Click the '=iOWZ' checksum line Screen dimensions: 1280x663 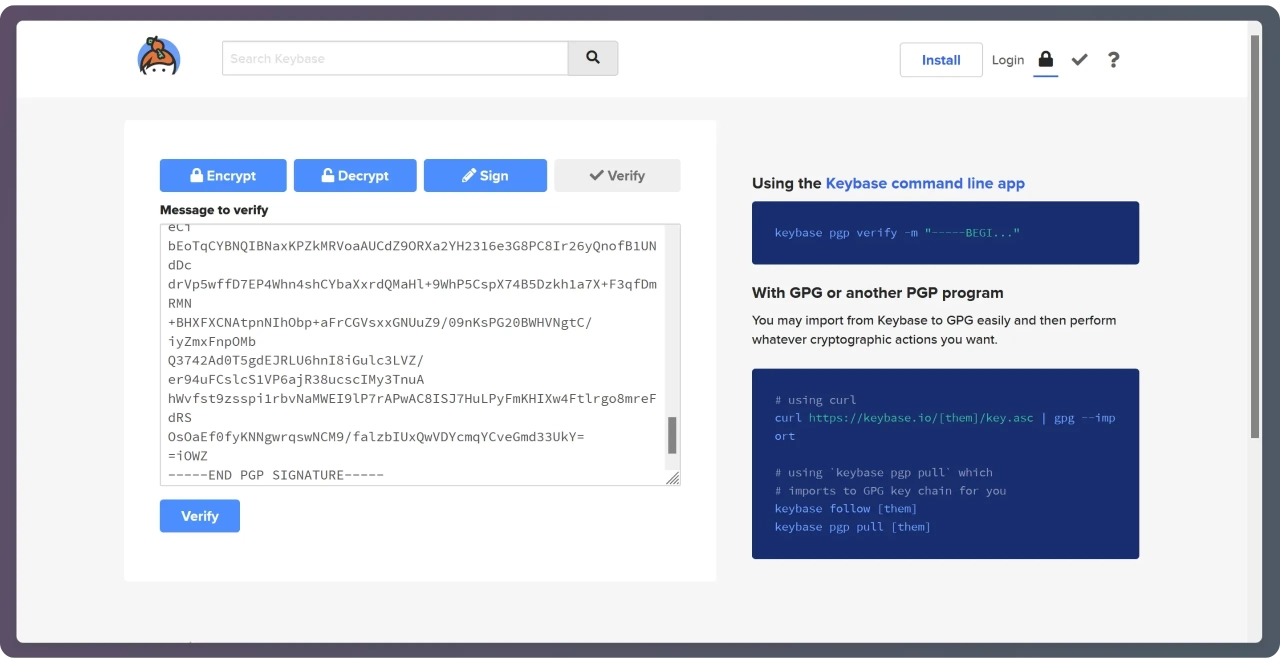(x=188, y=456)
